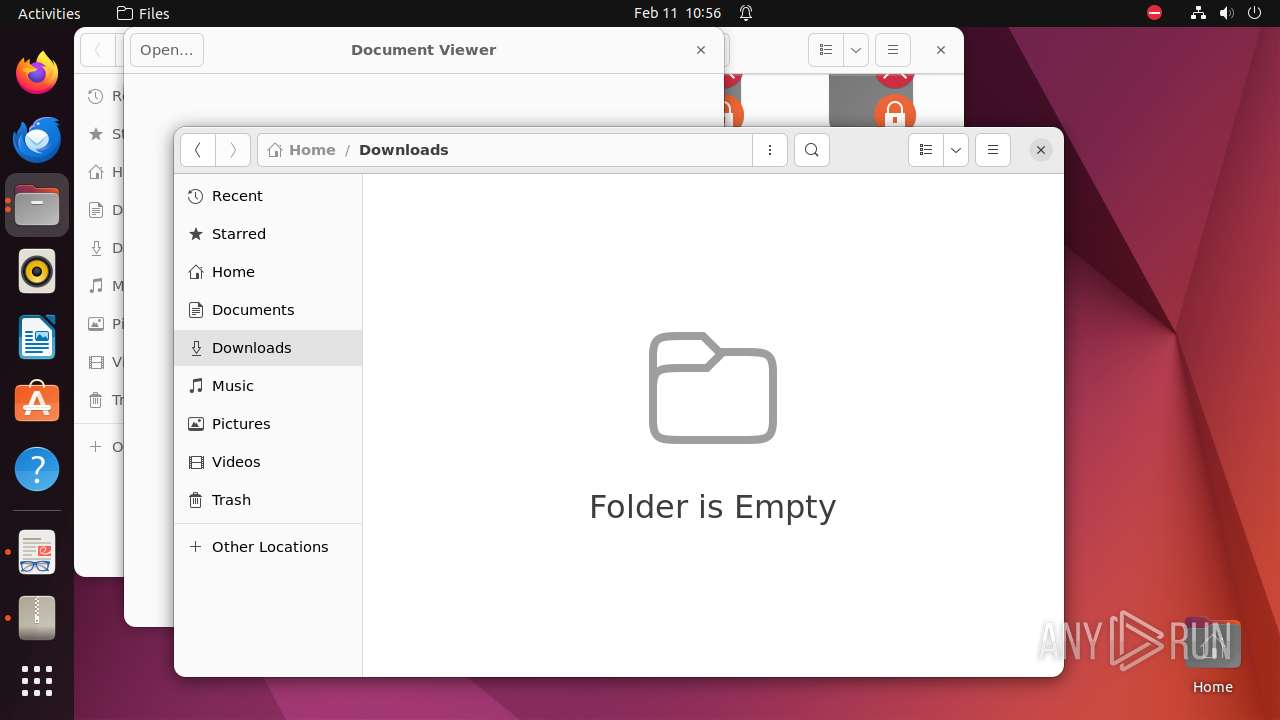The width and height of the screenshot is (1280, 720).
Task: Open Files app menu in top bar
Action: [143, 13]
